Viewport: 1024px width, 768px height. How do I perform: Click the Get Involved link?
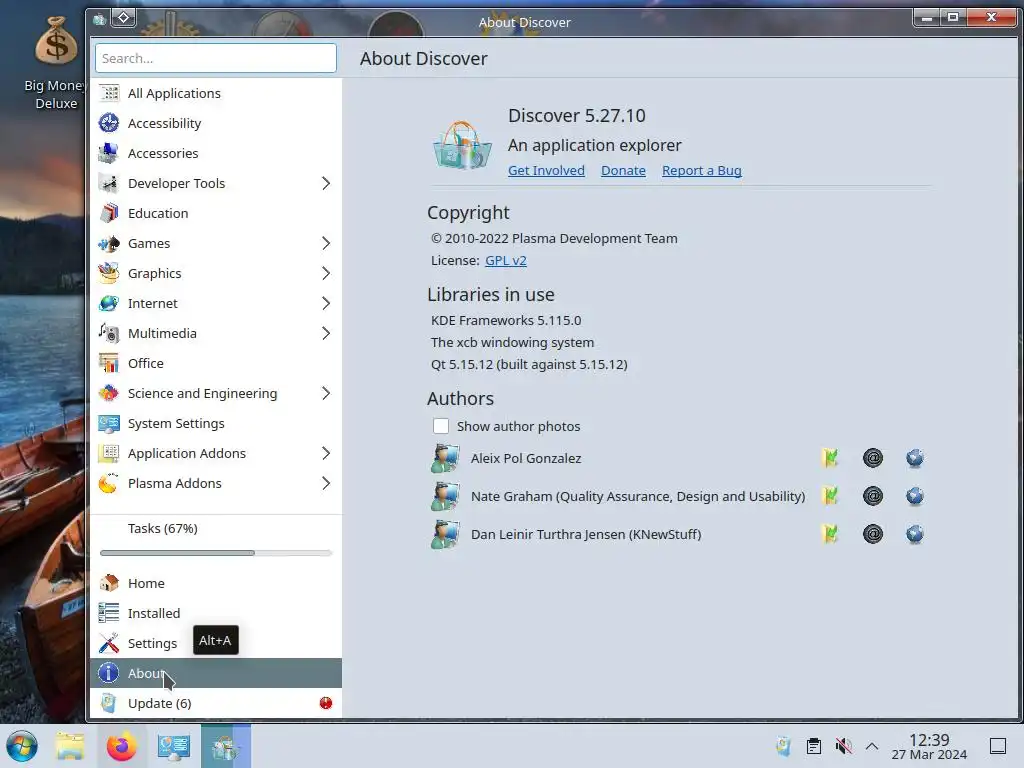[x=546, y=170]
